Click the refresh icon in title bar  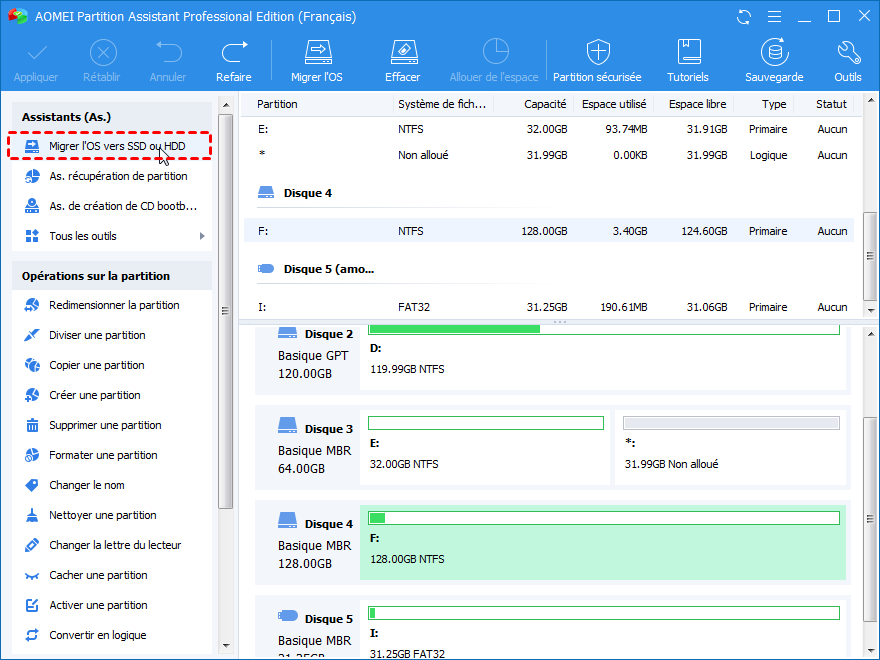pos(744,17)
